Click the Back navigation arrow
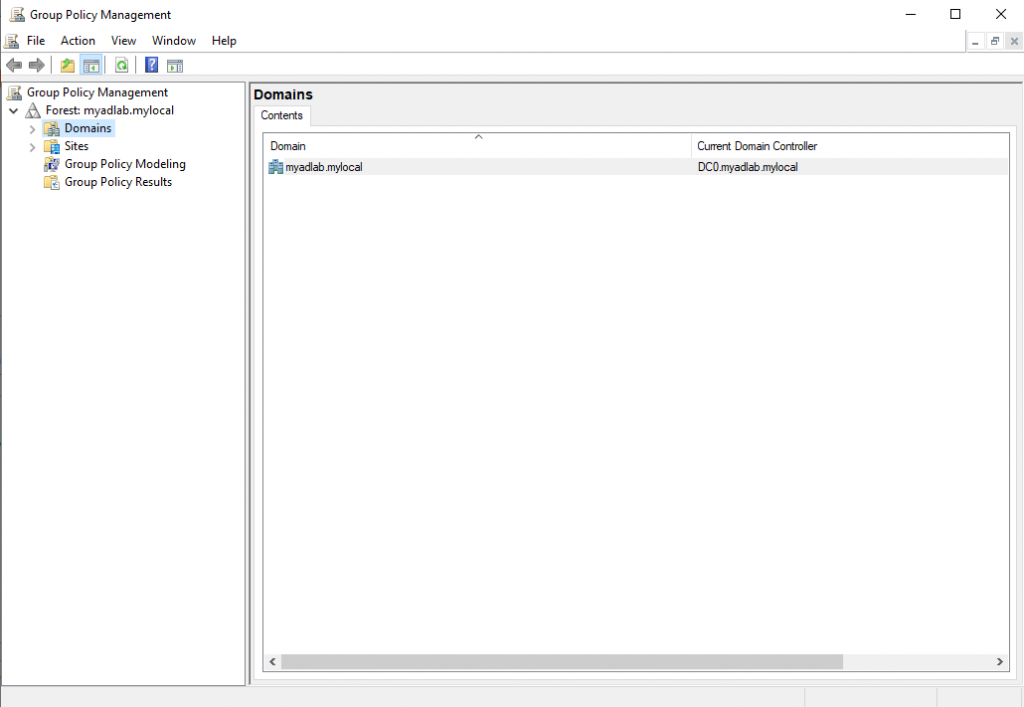This screenshot has width=1024, height=707. click(x=14, y=64)
